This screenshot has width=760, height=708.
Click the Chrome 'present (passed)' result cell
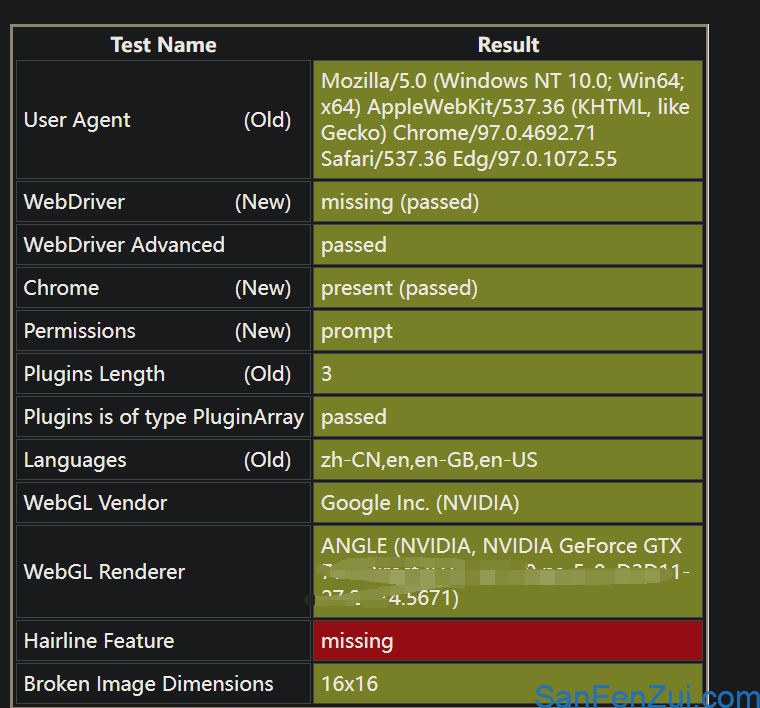click(508, 288)
